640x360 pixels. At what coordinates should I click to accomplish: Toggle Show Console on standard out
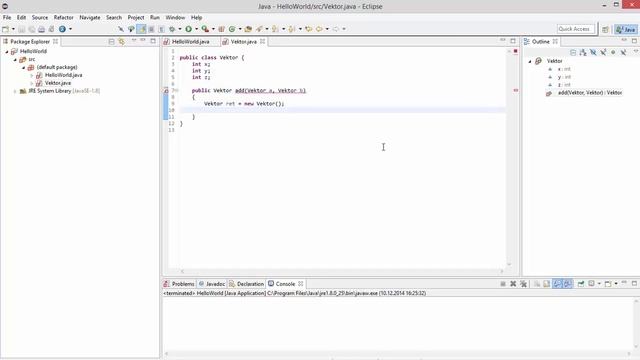point(557,284)
